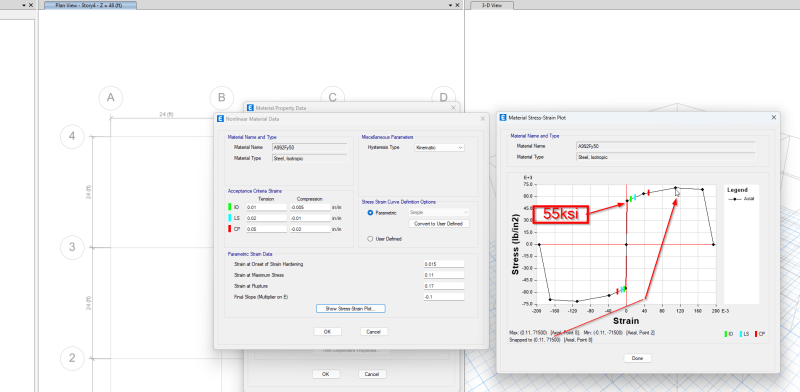Close the Material Stress-Strain Plot window
Screen dimensions: 800x392
point(773,117)
